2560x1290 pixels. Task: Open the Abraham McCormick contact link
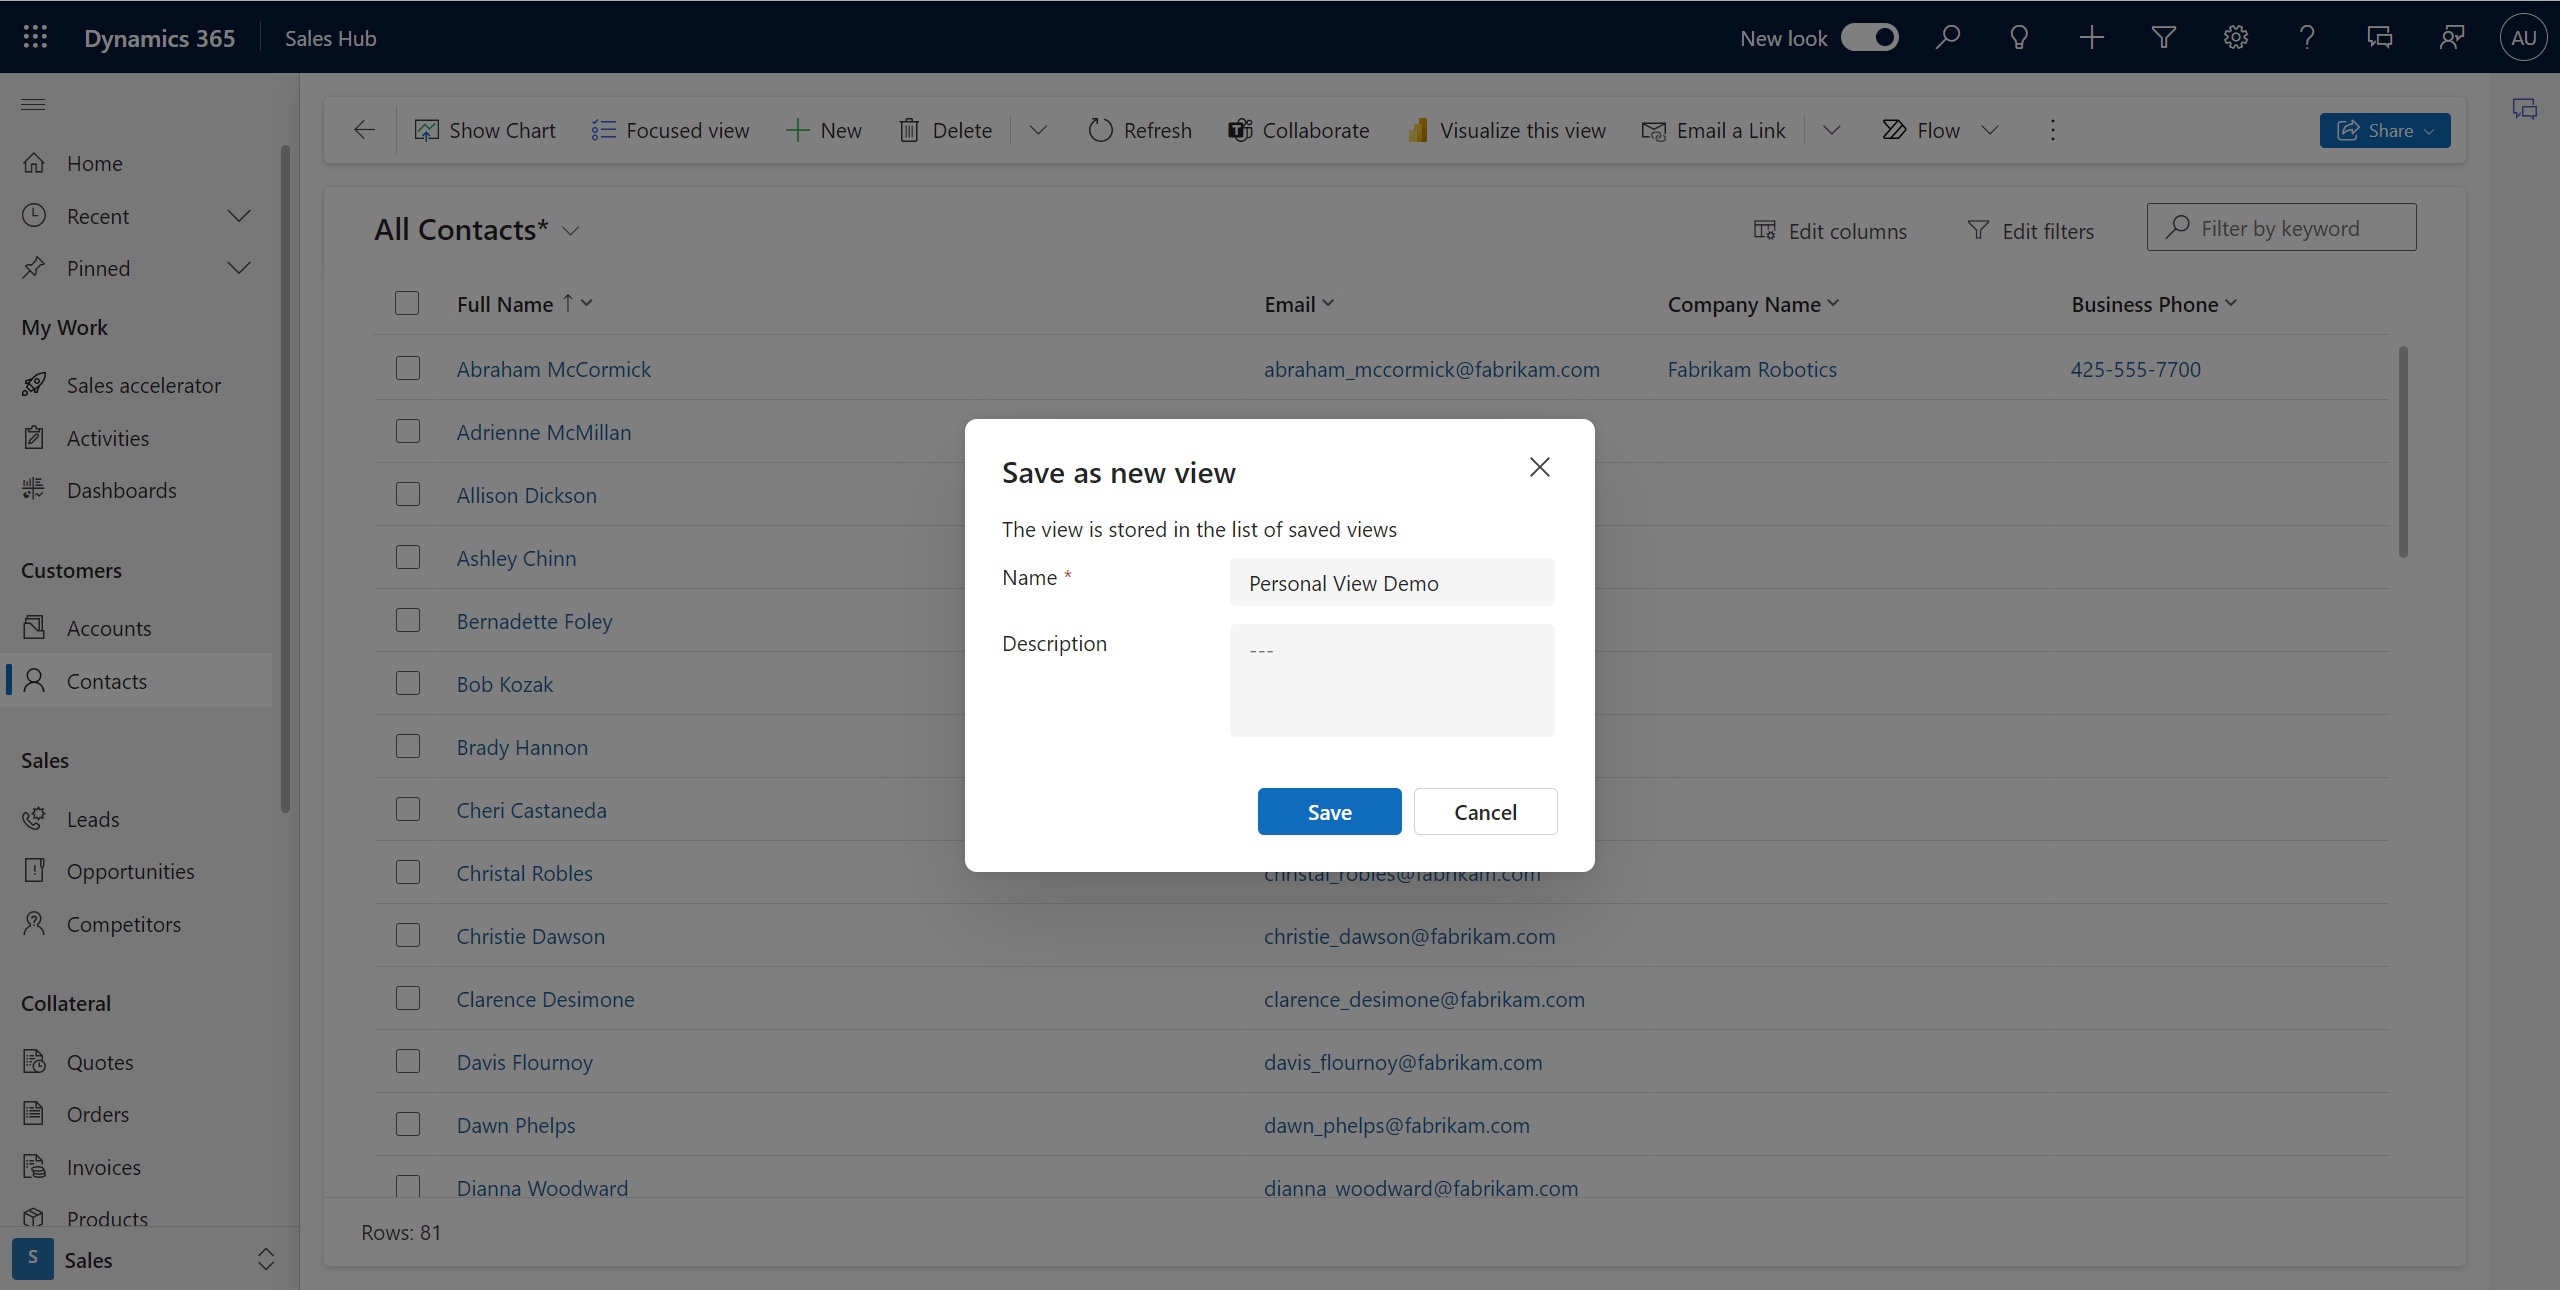[553, 369]
